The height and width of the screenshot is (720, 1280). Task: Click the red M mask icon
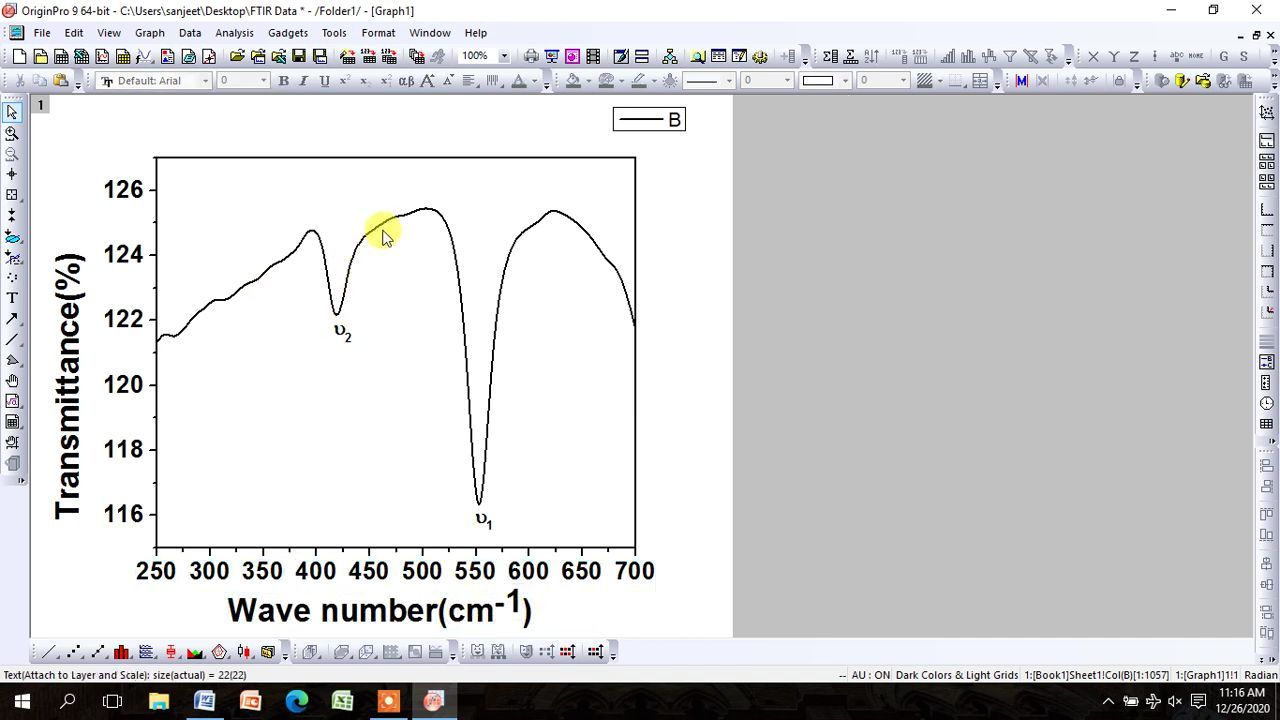click(1021, 81)
